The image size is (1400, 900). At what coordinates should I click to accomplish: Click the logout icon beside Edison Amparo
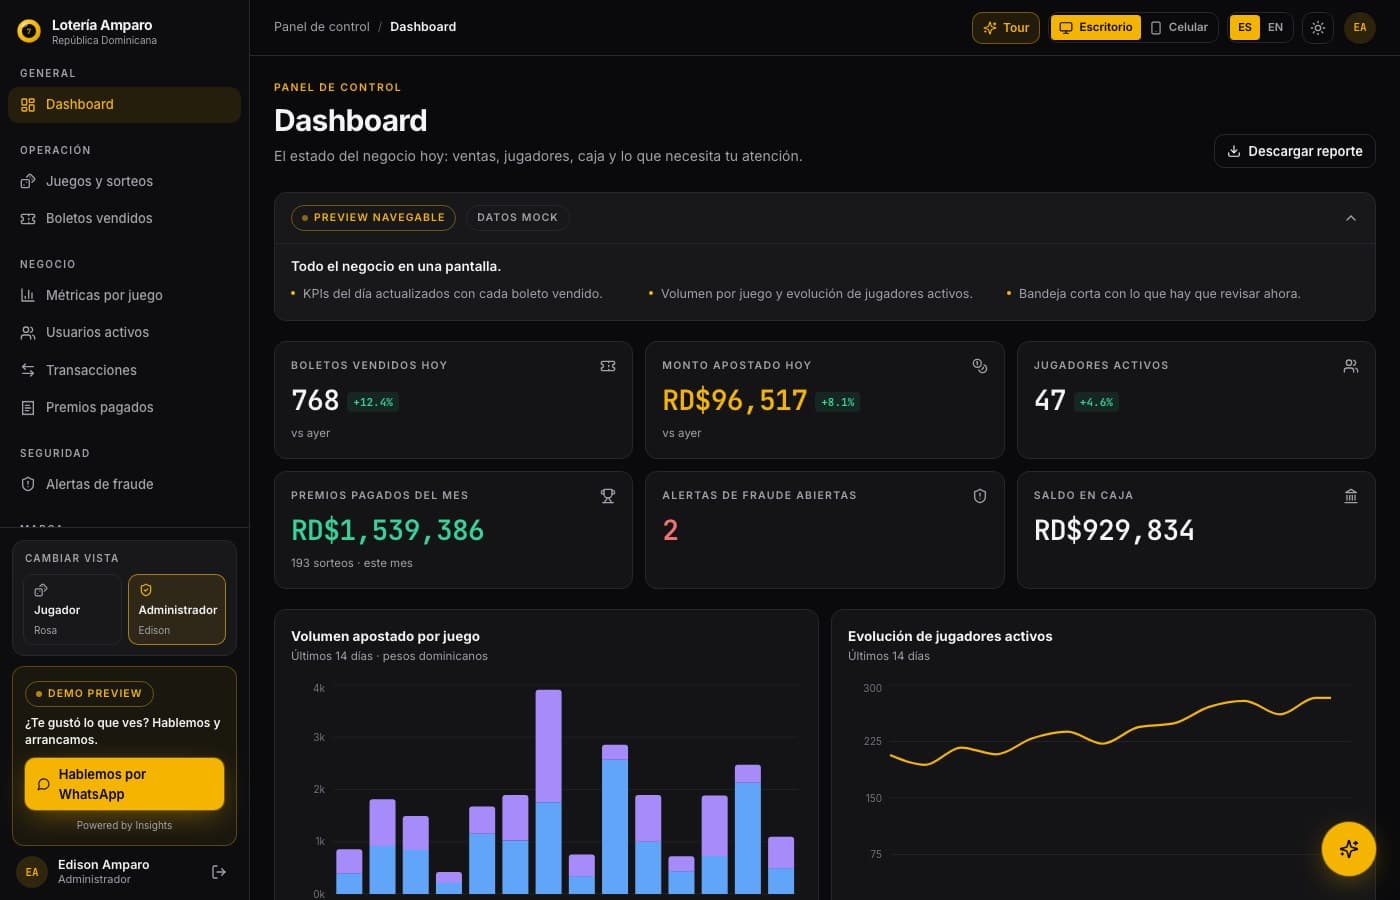(x=219, y=872)
